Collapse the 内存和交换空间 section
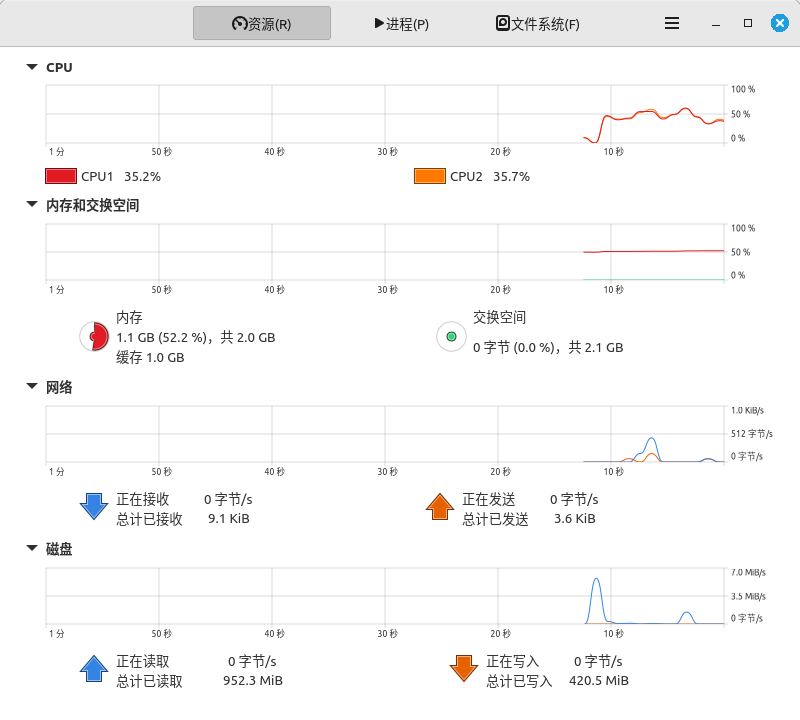Screen dimensions: 800x720 point(32,205)
